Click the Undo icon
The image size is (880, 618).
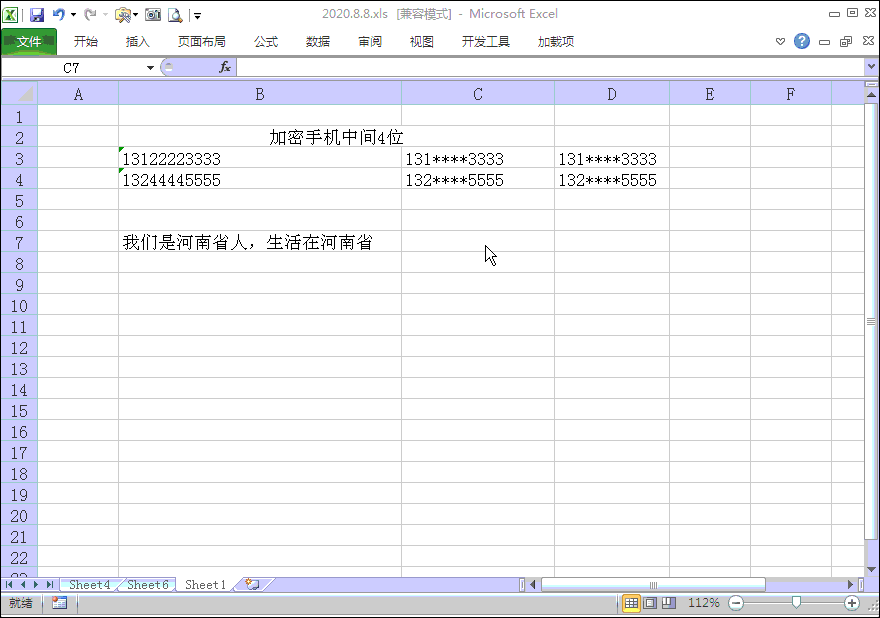coord(59,15)
